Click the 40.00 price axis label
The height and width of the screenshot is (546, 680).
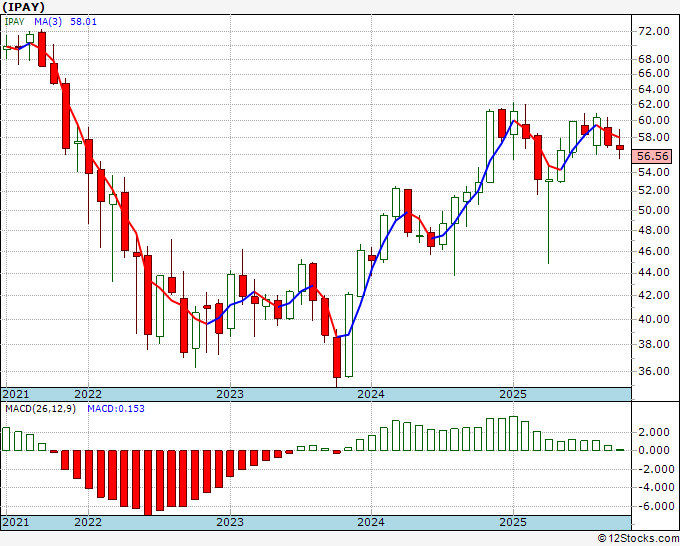click(x=654, y=319)
